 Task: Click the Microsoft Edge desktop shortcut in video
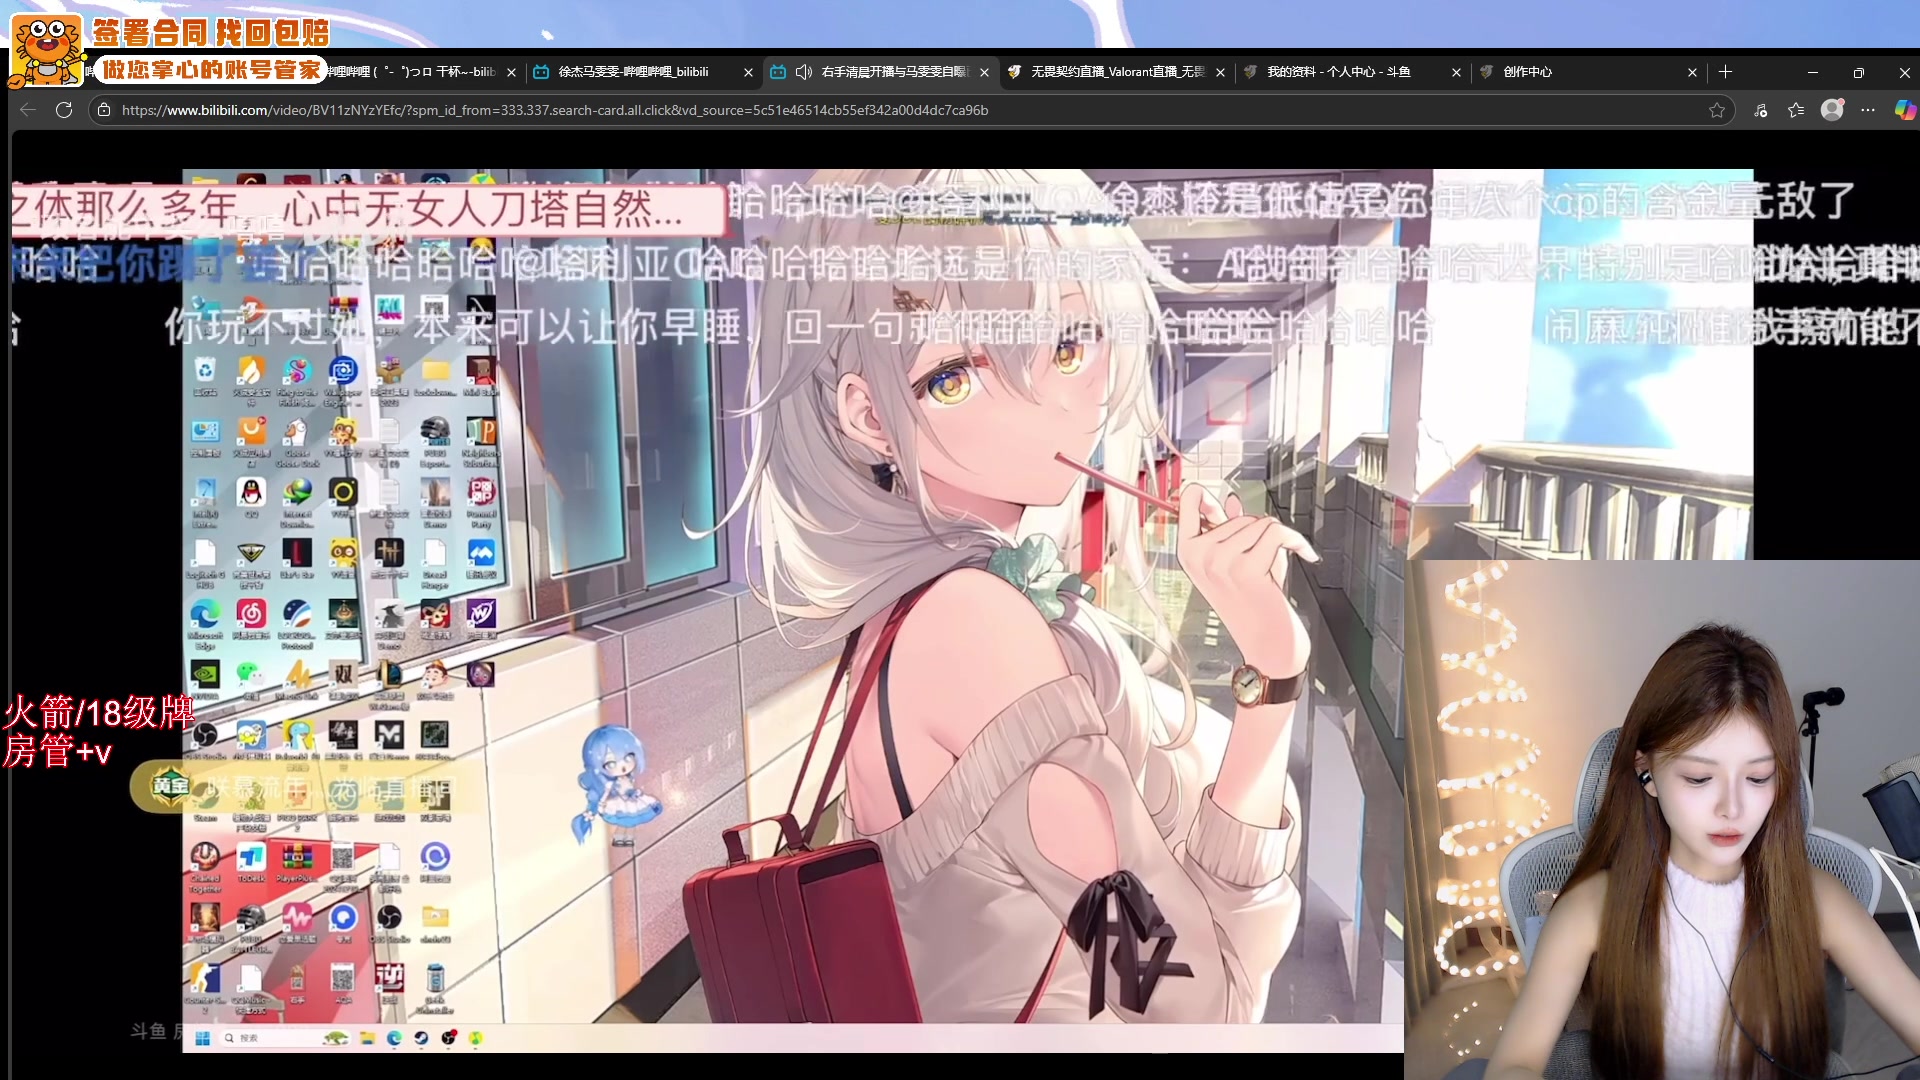pyautogui.click(x=205, y=624)
